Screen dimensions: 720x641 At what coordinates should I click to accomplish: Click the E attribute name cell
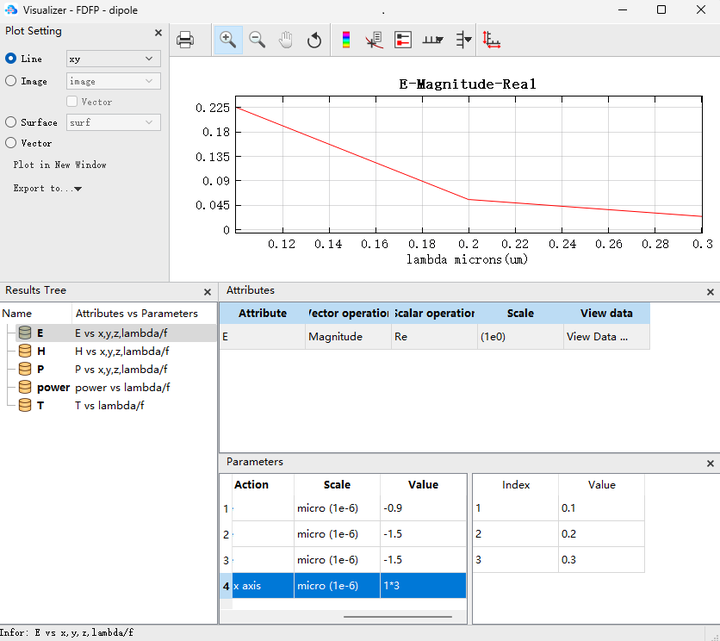[x=263, y=337]
